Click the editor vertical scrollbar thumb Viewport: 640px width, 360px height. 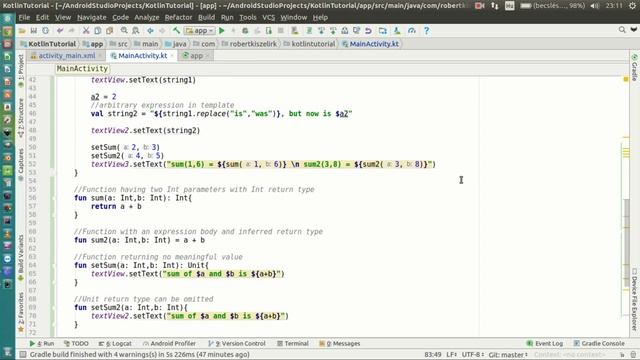pyautogui.click(x=627, y=243)
